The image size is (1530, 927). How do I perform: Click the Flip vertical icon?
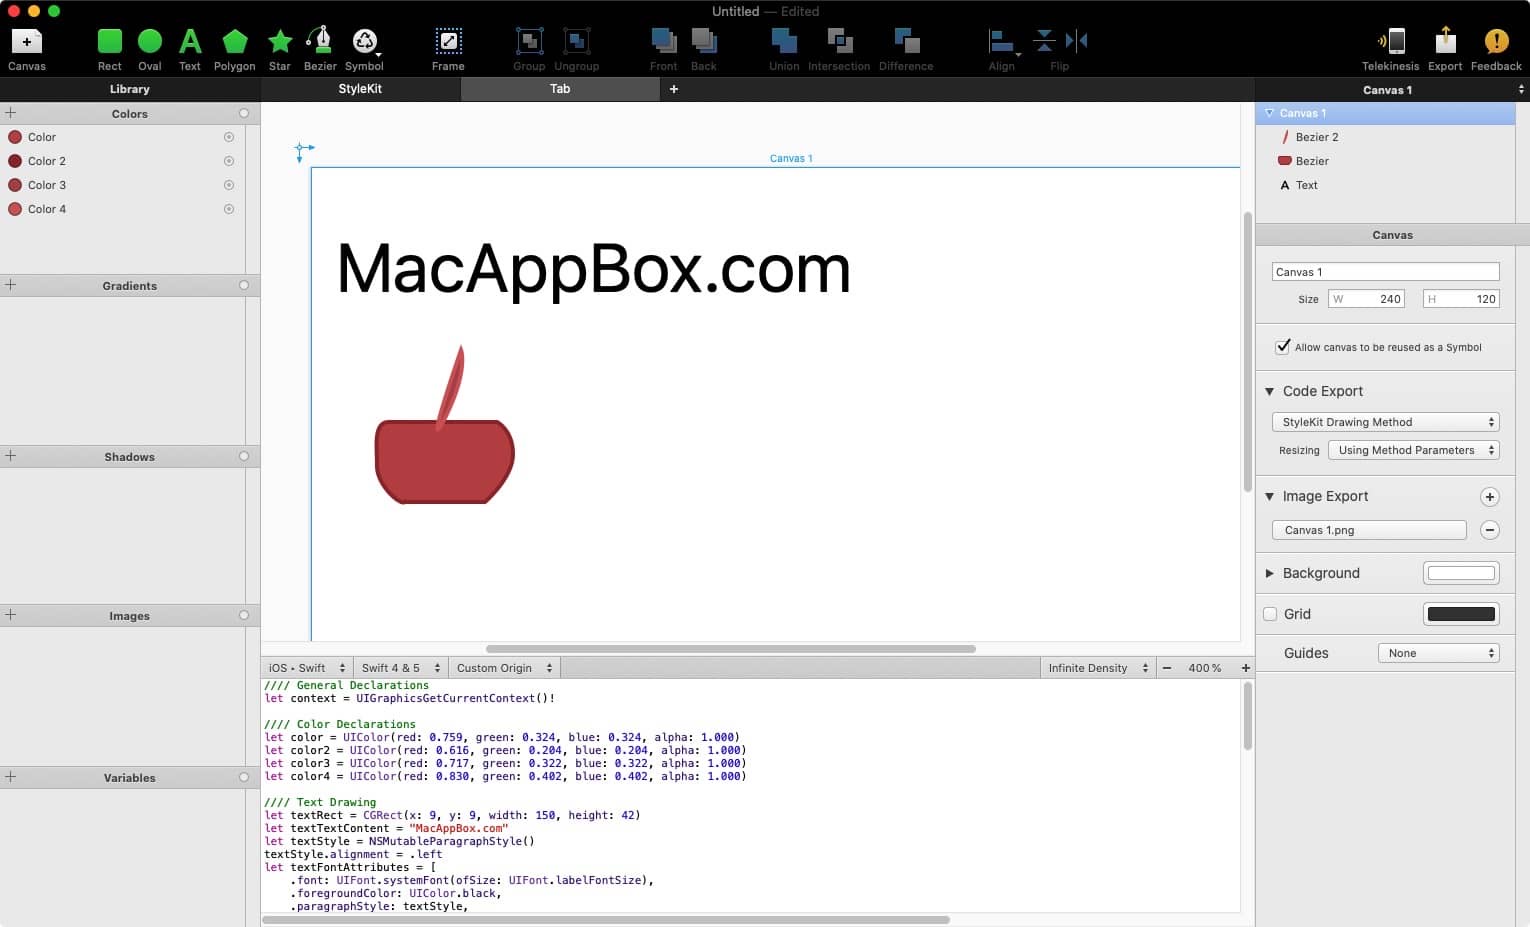coord(1044,41)
